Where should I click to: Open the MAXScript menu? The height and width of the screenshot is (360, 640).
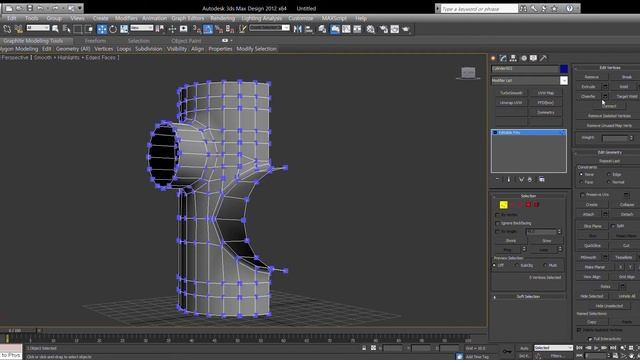coord(334,18)
